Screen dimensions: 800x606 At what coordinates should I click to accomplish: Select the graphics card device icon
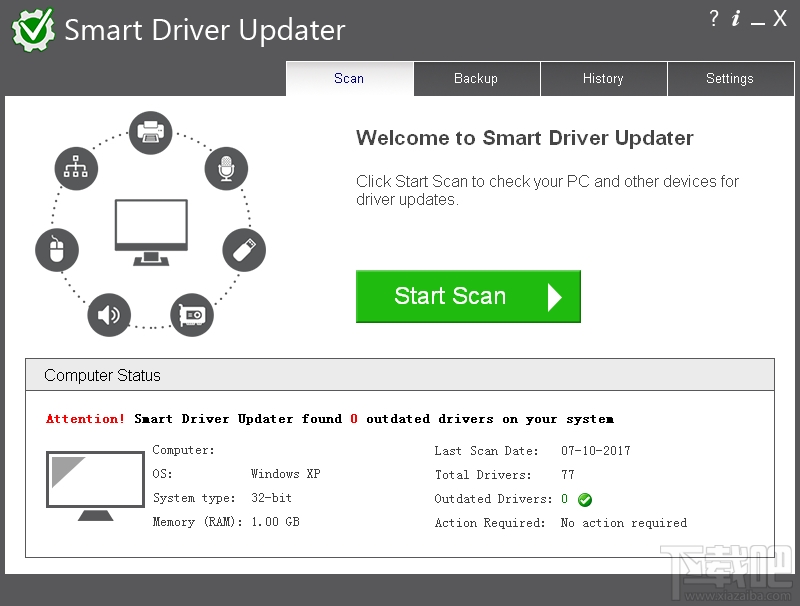point(192,315)
